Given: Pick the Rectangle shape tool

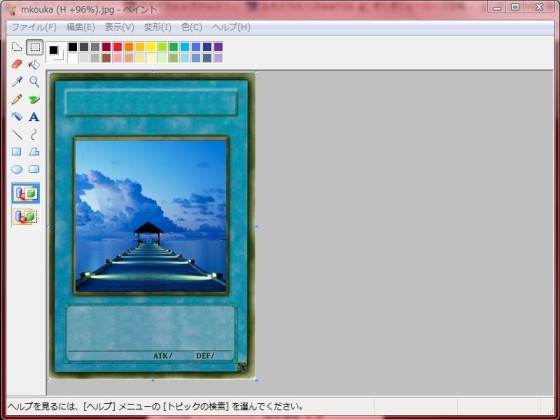Looking at the screenshot, I should click(x=17, y=152).
